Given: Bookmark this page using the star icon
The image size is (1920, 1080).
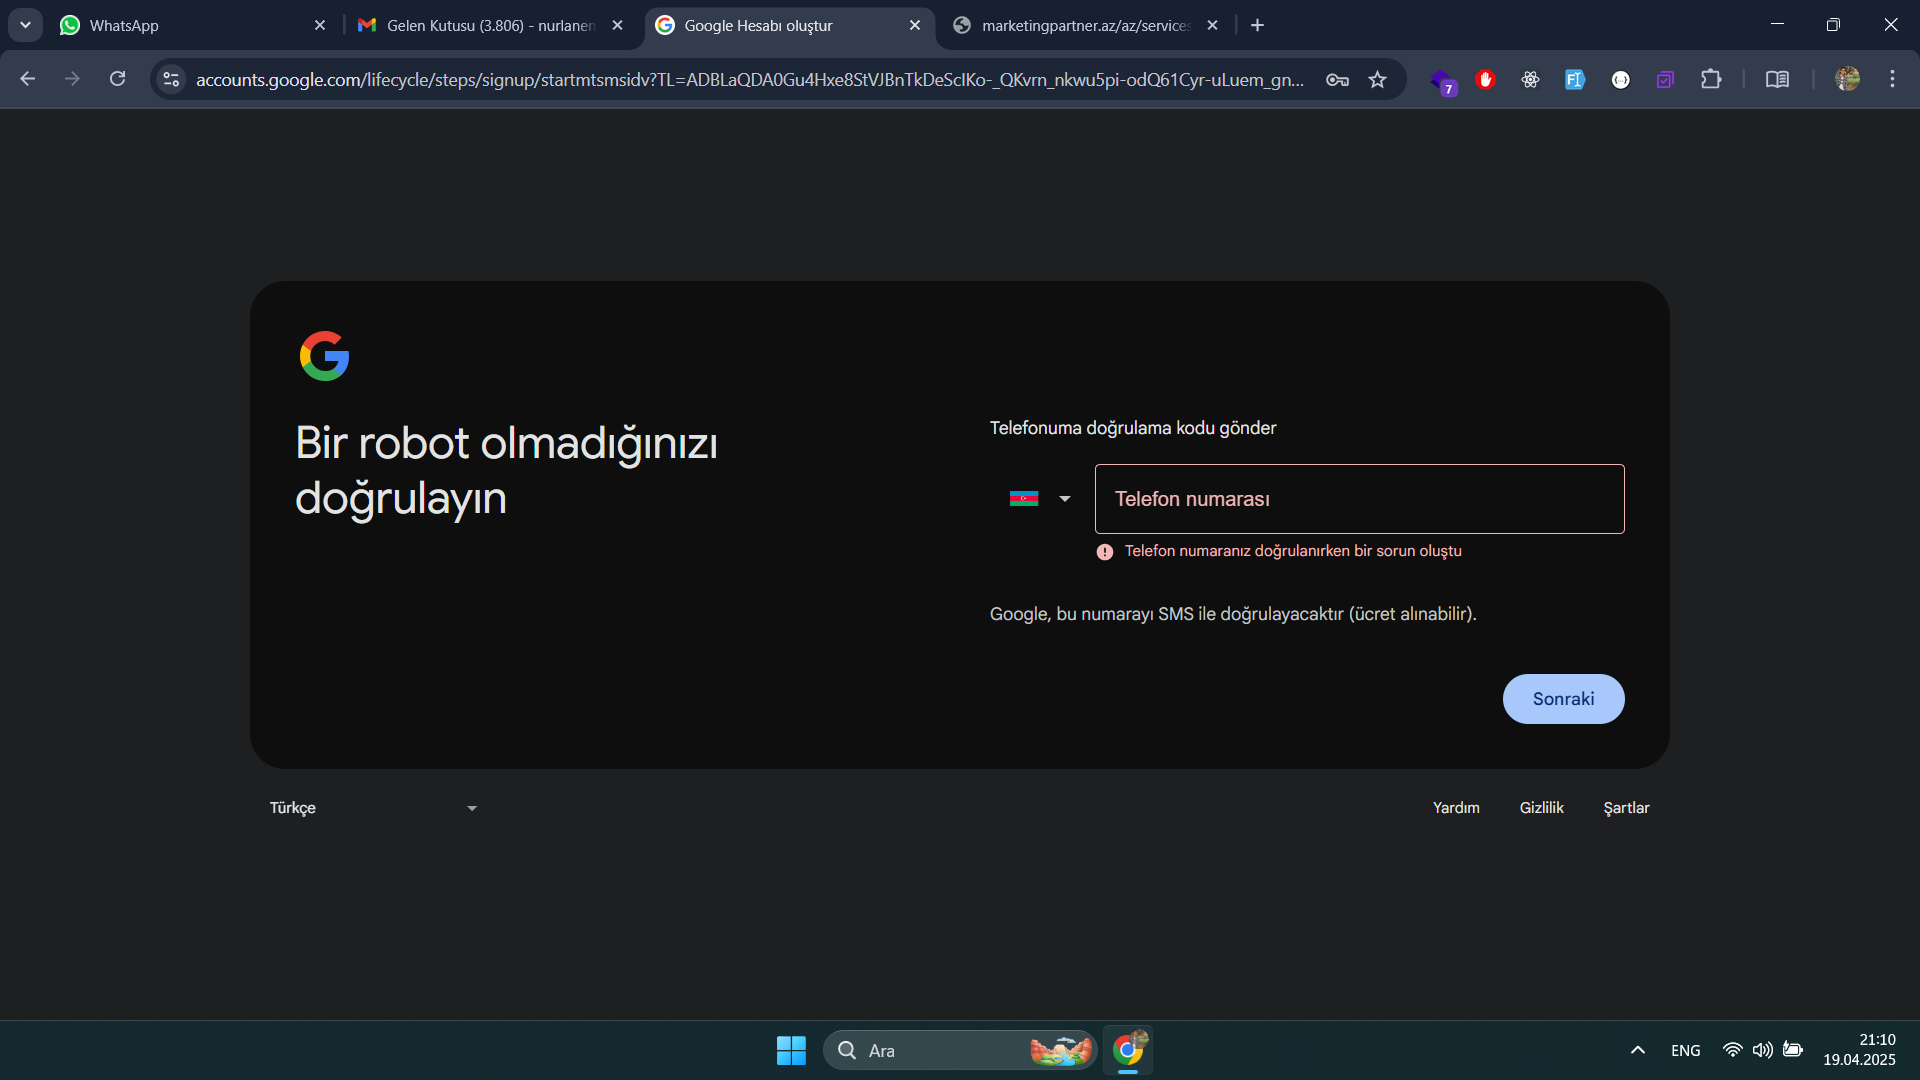Looking at the screenshot, I should pos(1377,79).
